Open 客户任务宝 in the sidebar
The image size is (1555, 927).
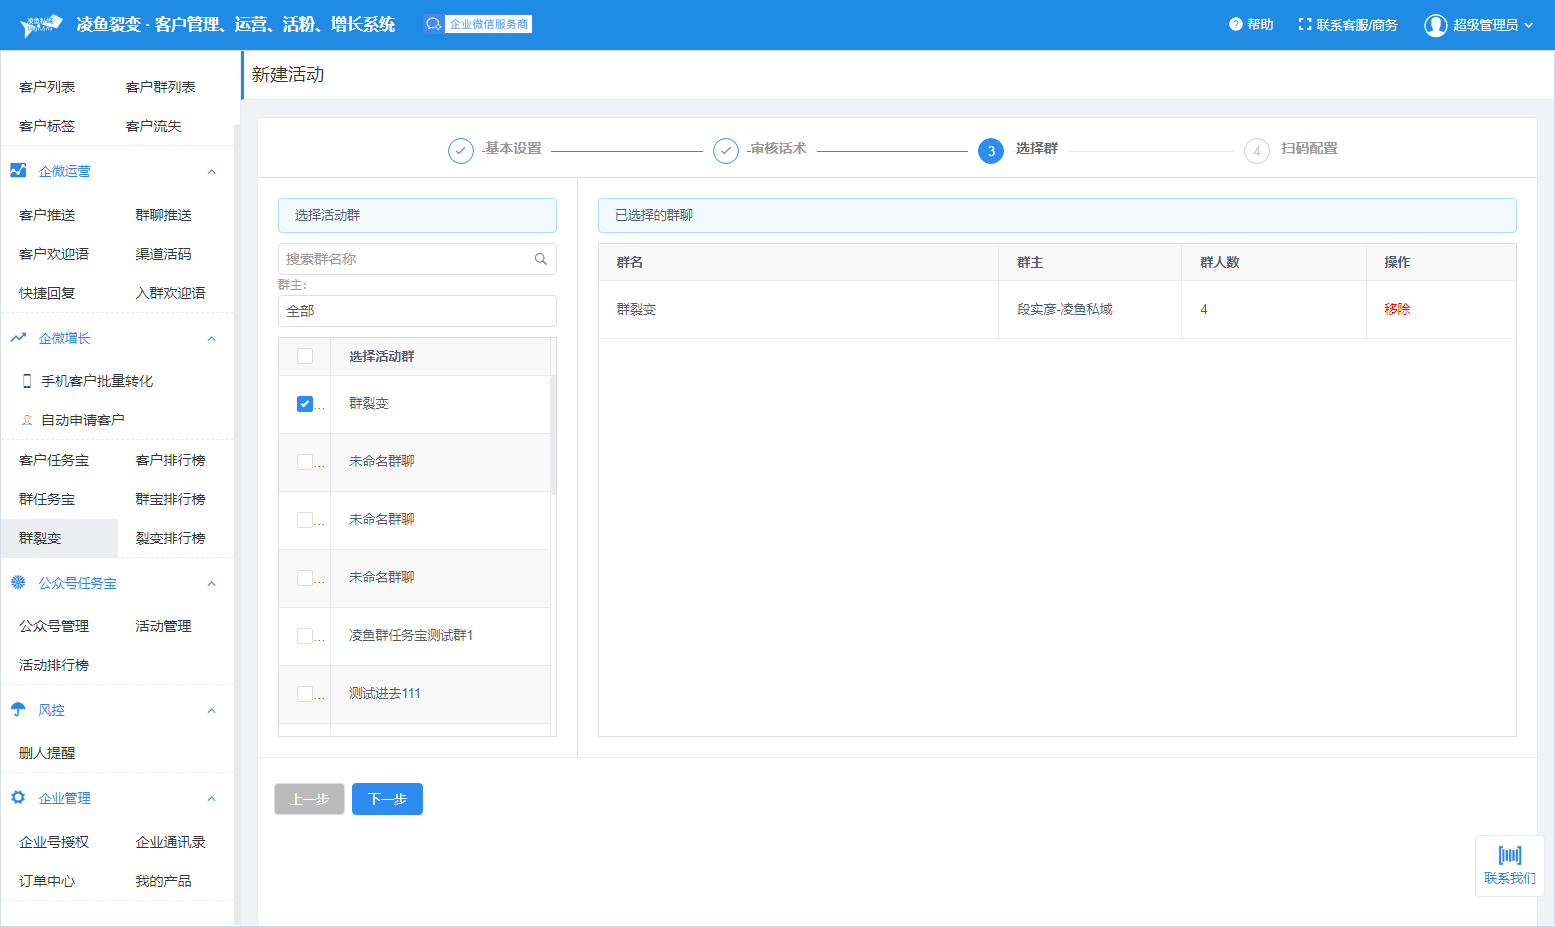pos(54,460)
